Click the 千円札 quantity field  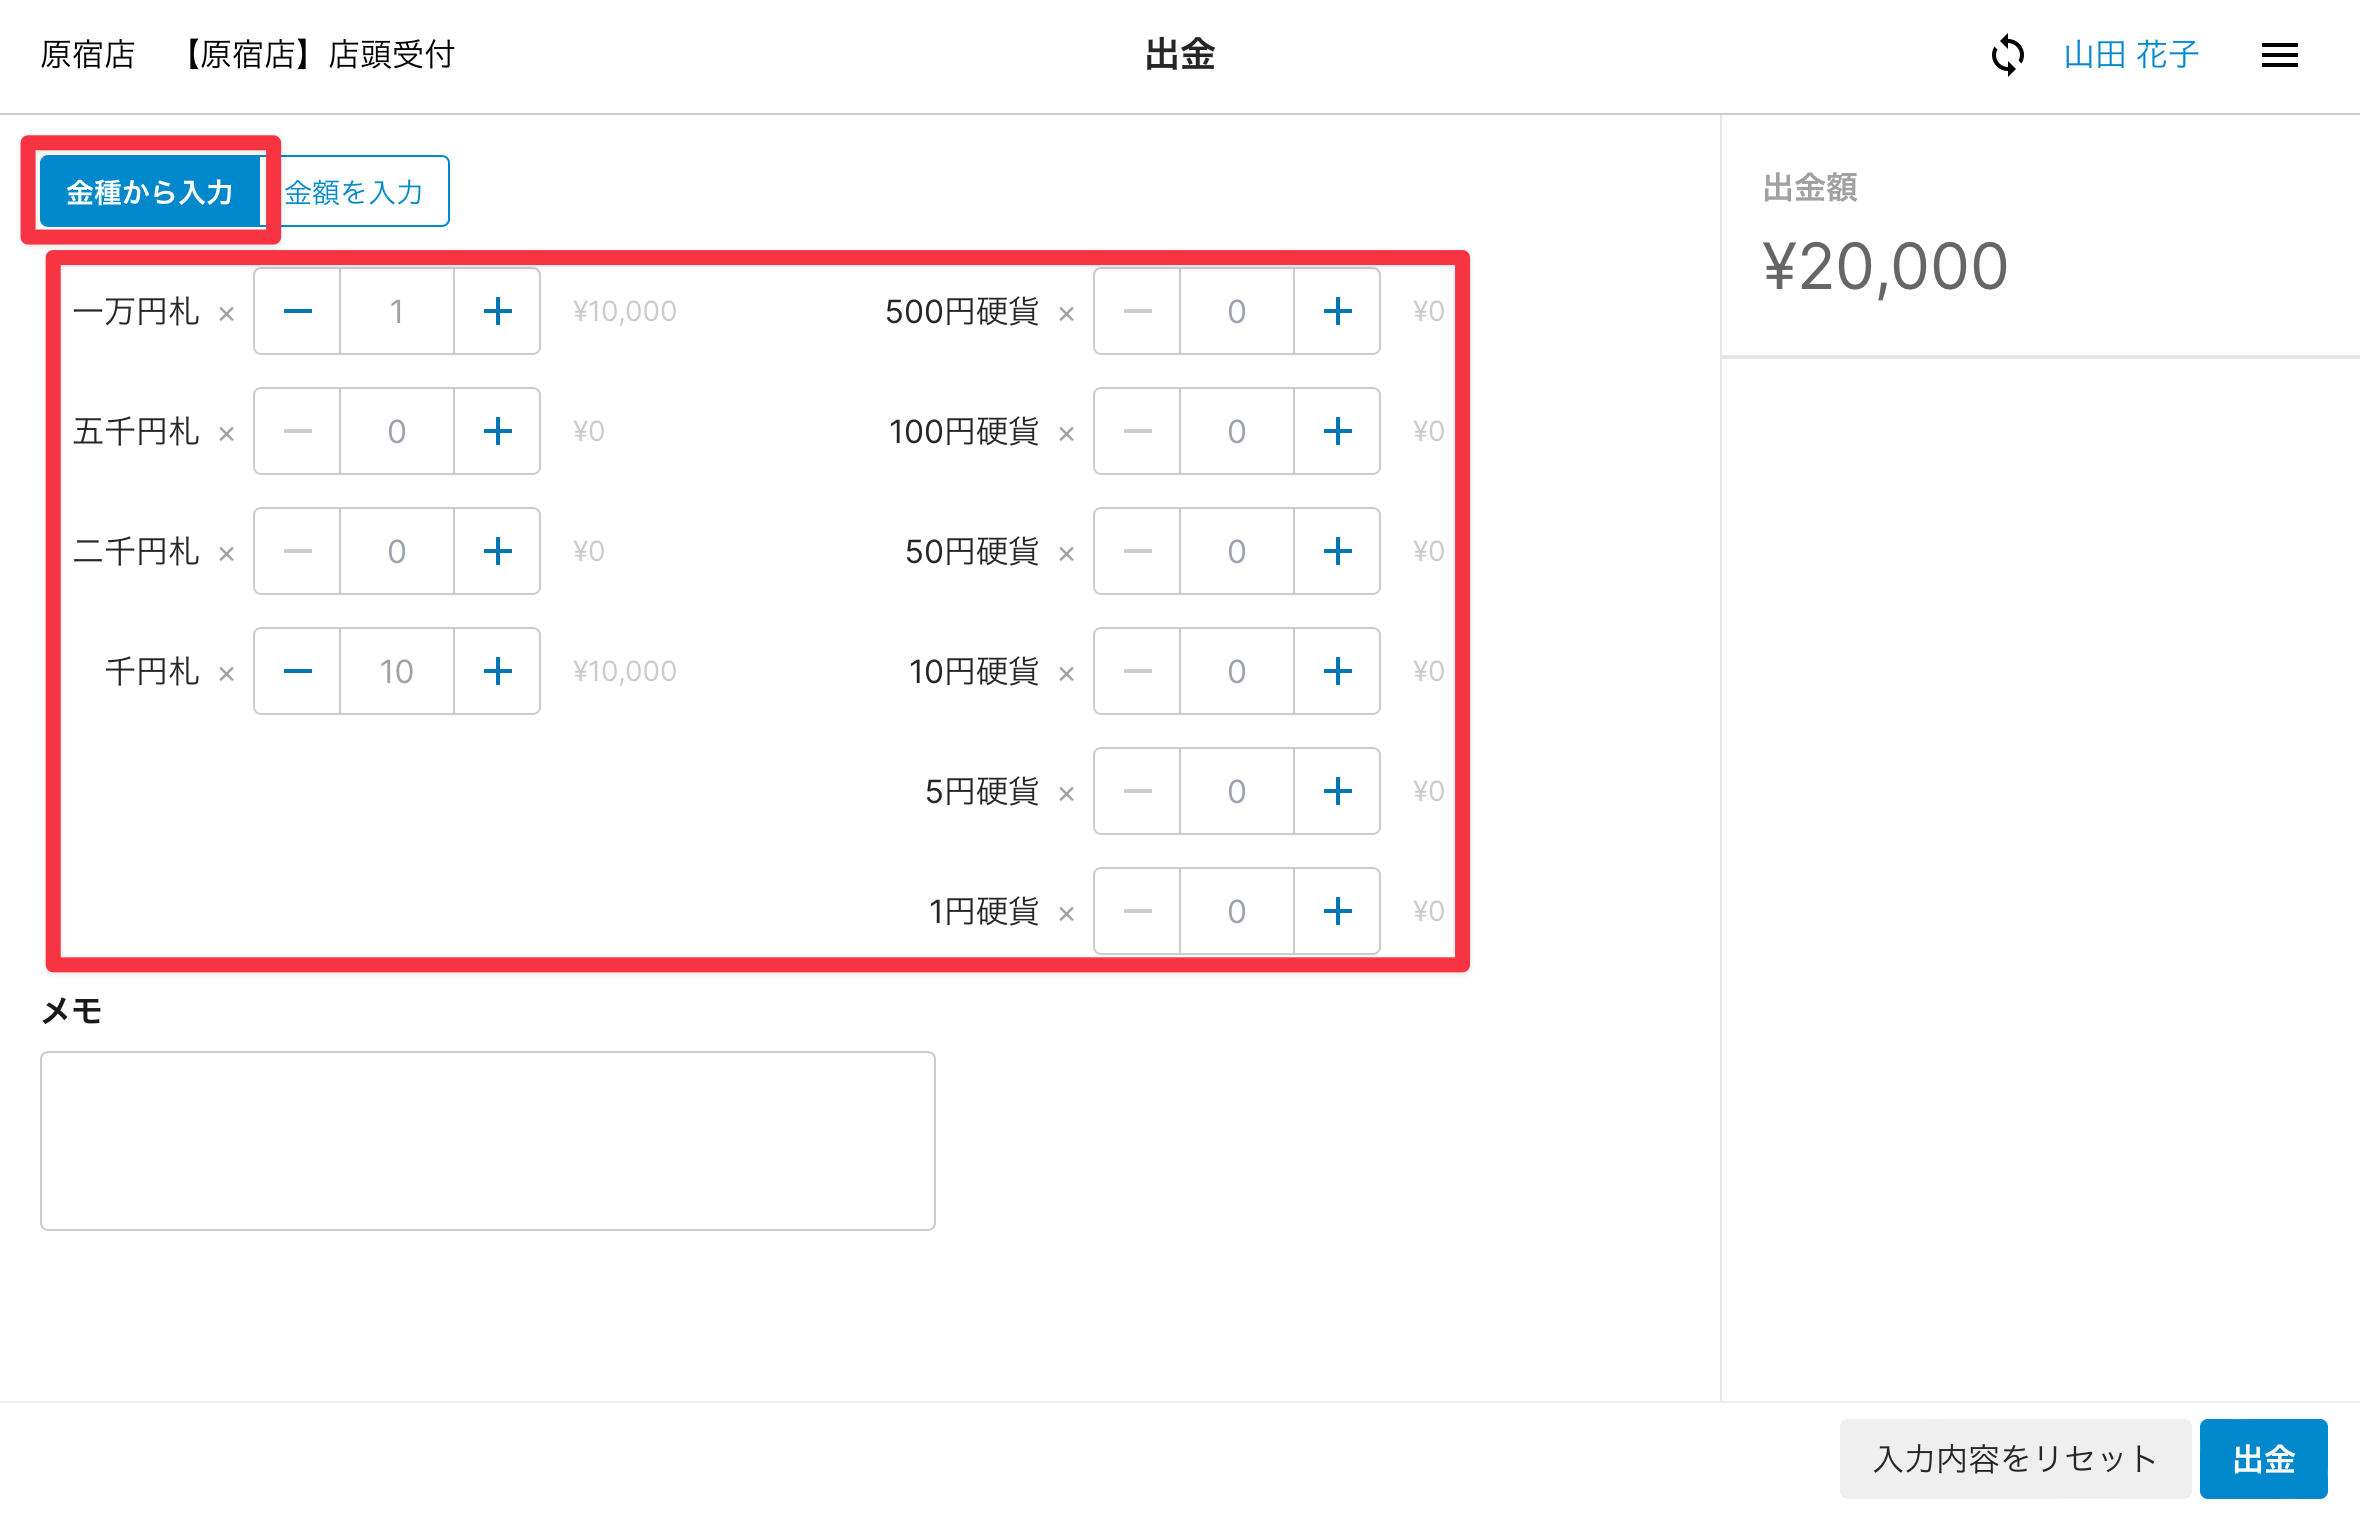tap(397, 671)
